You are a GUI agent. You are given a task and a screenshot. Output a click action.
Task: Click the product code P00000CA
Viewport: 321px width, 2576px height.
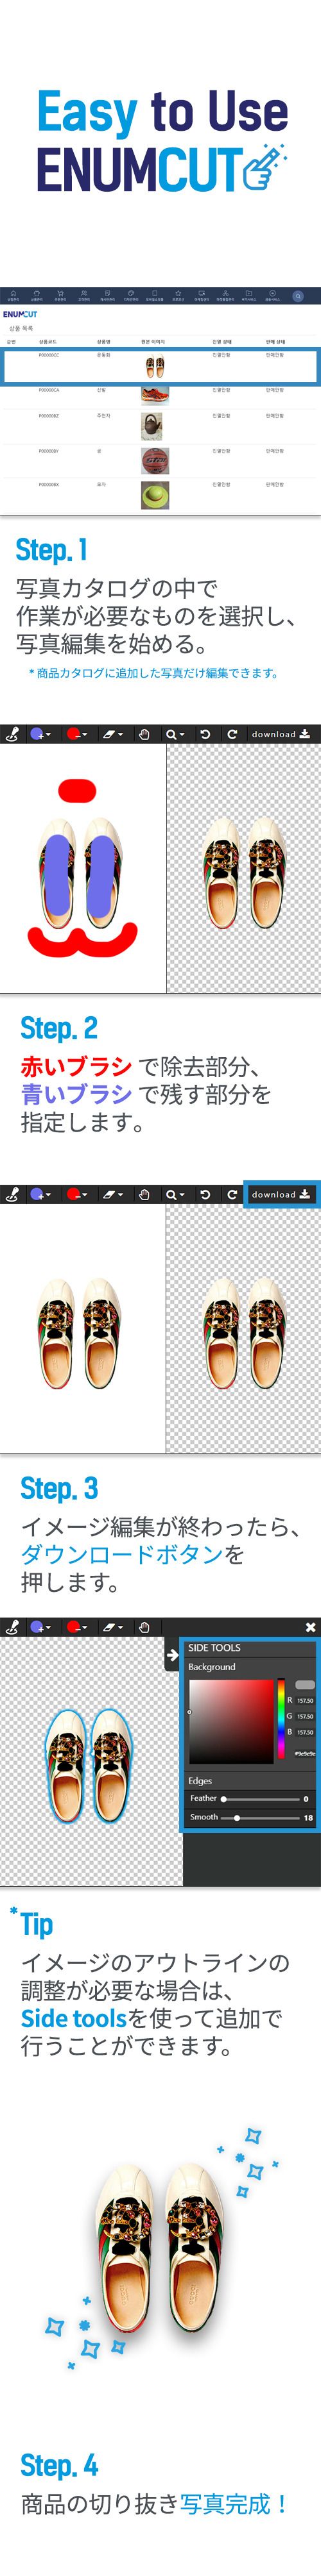[49, 390]
